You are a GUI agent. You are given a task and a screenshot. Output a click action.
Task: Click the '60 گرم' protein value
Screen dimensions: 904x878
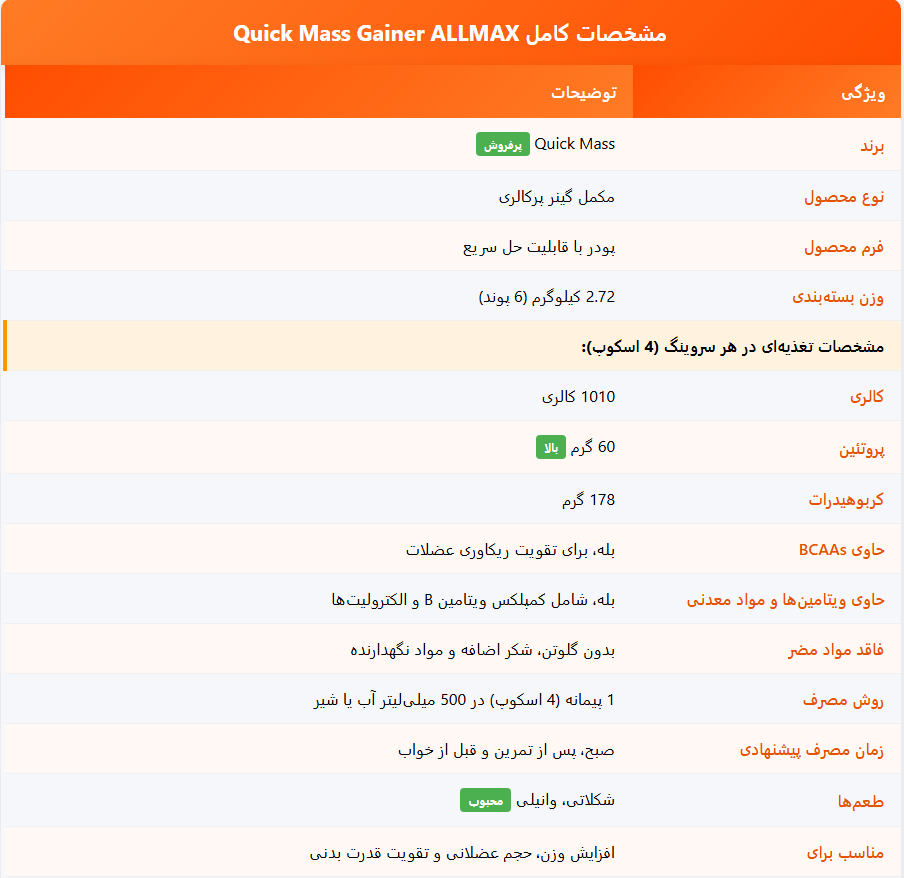click(x=593, y=447)
